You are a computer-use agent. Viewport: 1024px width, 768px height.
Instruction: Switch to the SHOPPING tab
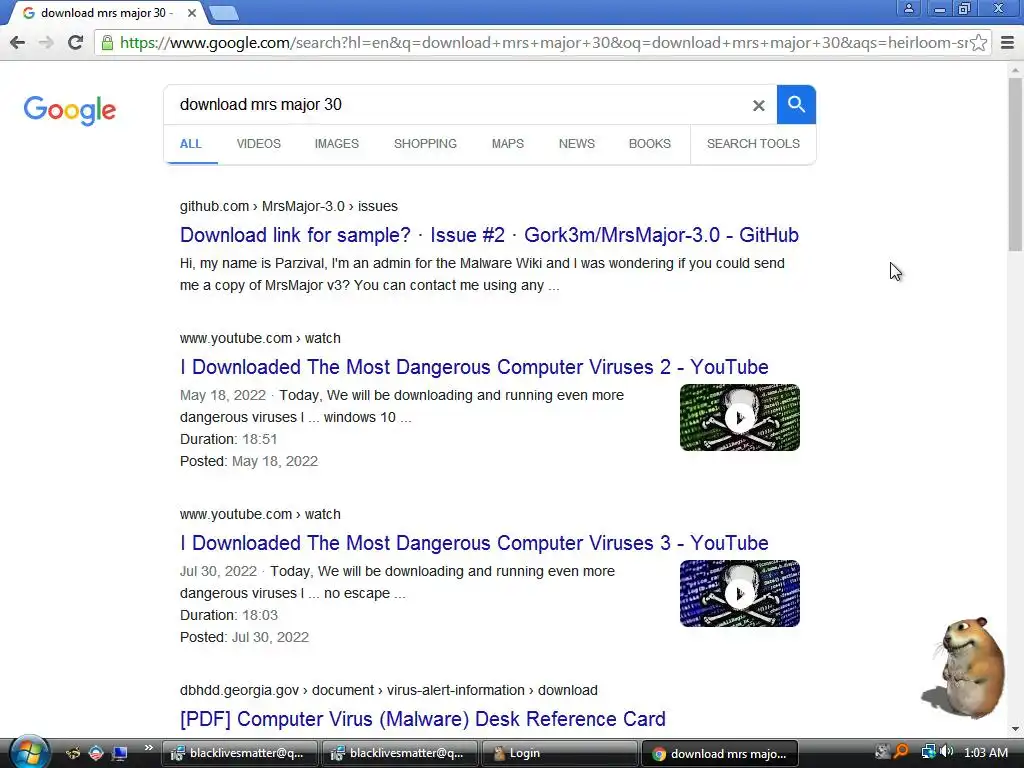point(425,144)
